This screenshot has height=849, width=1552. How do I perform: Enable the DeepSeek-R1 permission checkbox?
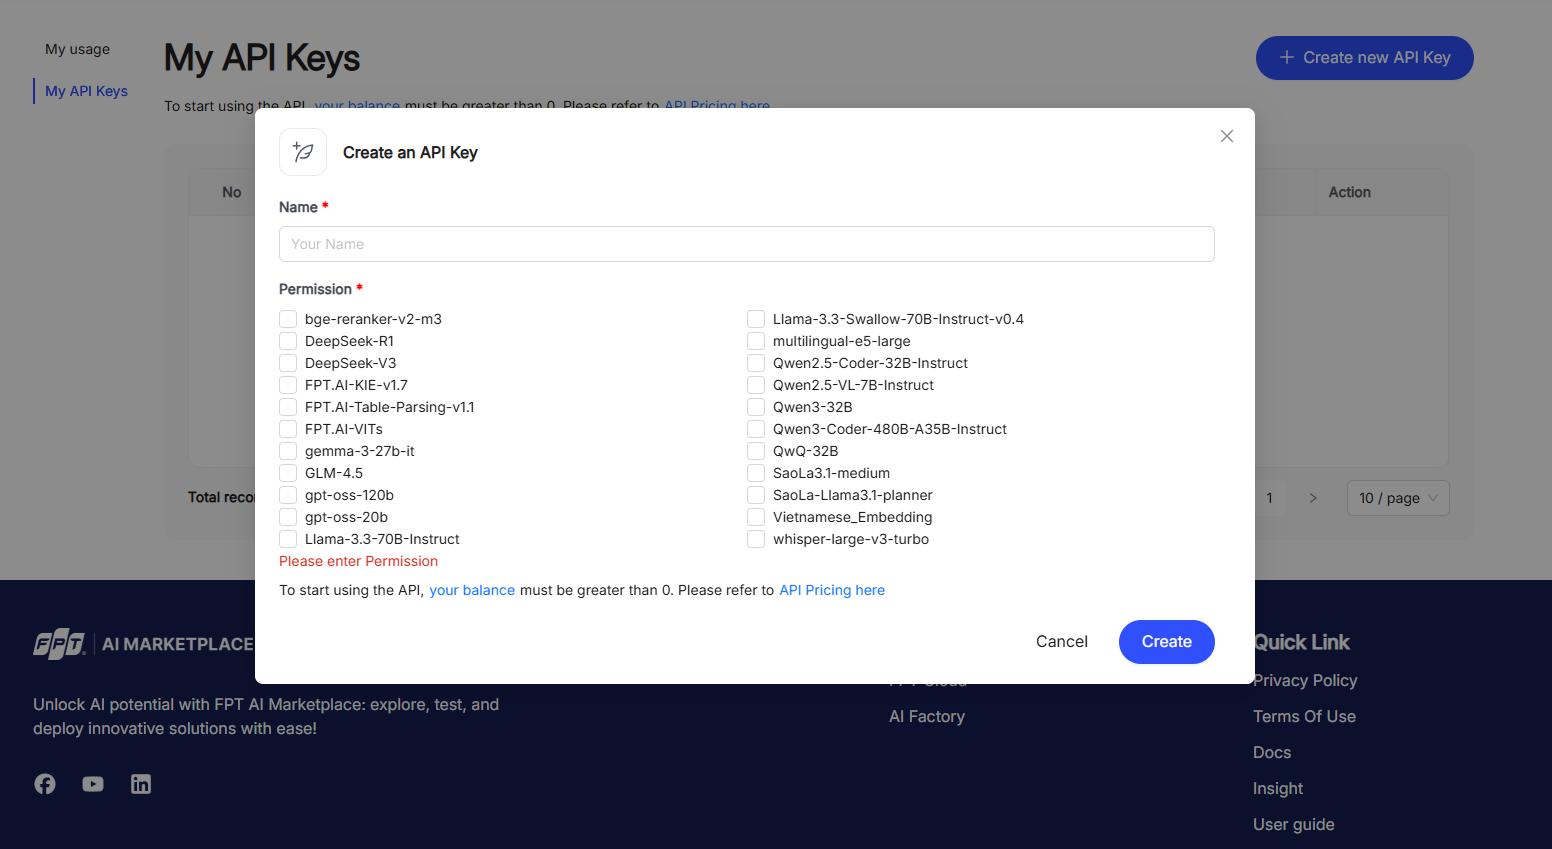tap(288, 341)
